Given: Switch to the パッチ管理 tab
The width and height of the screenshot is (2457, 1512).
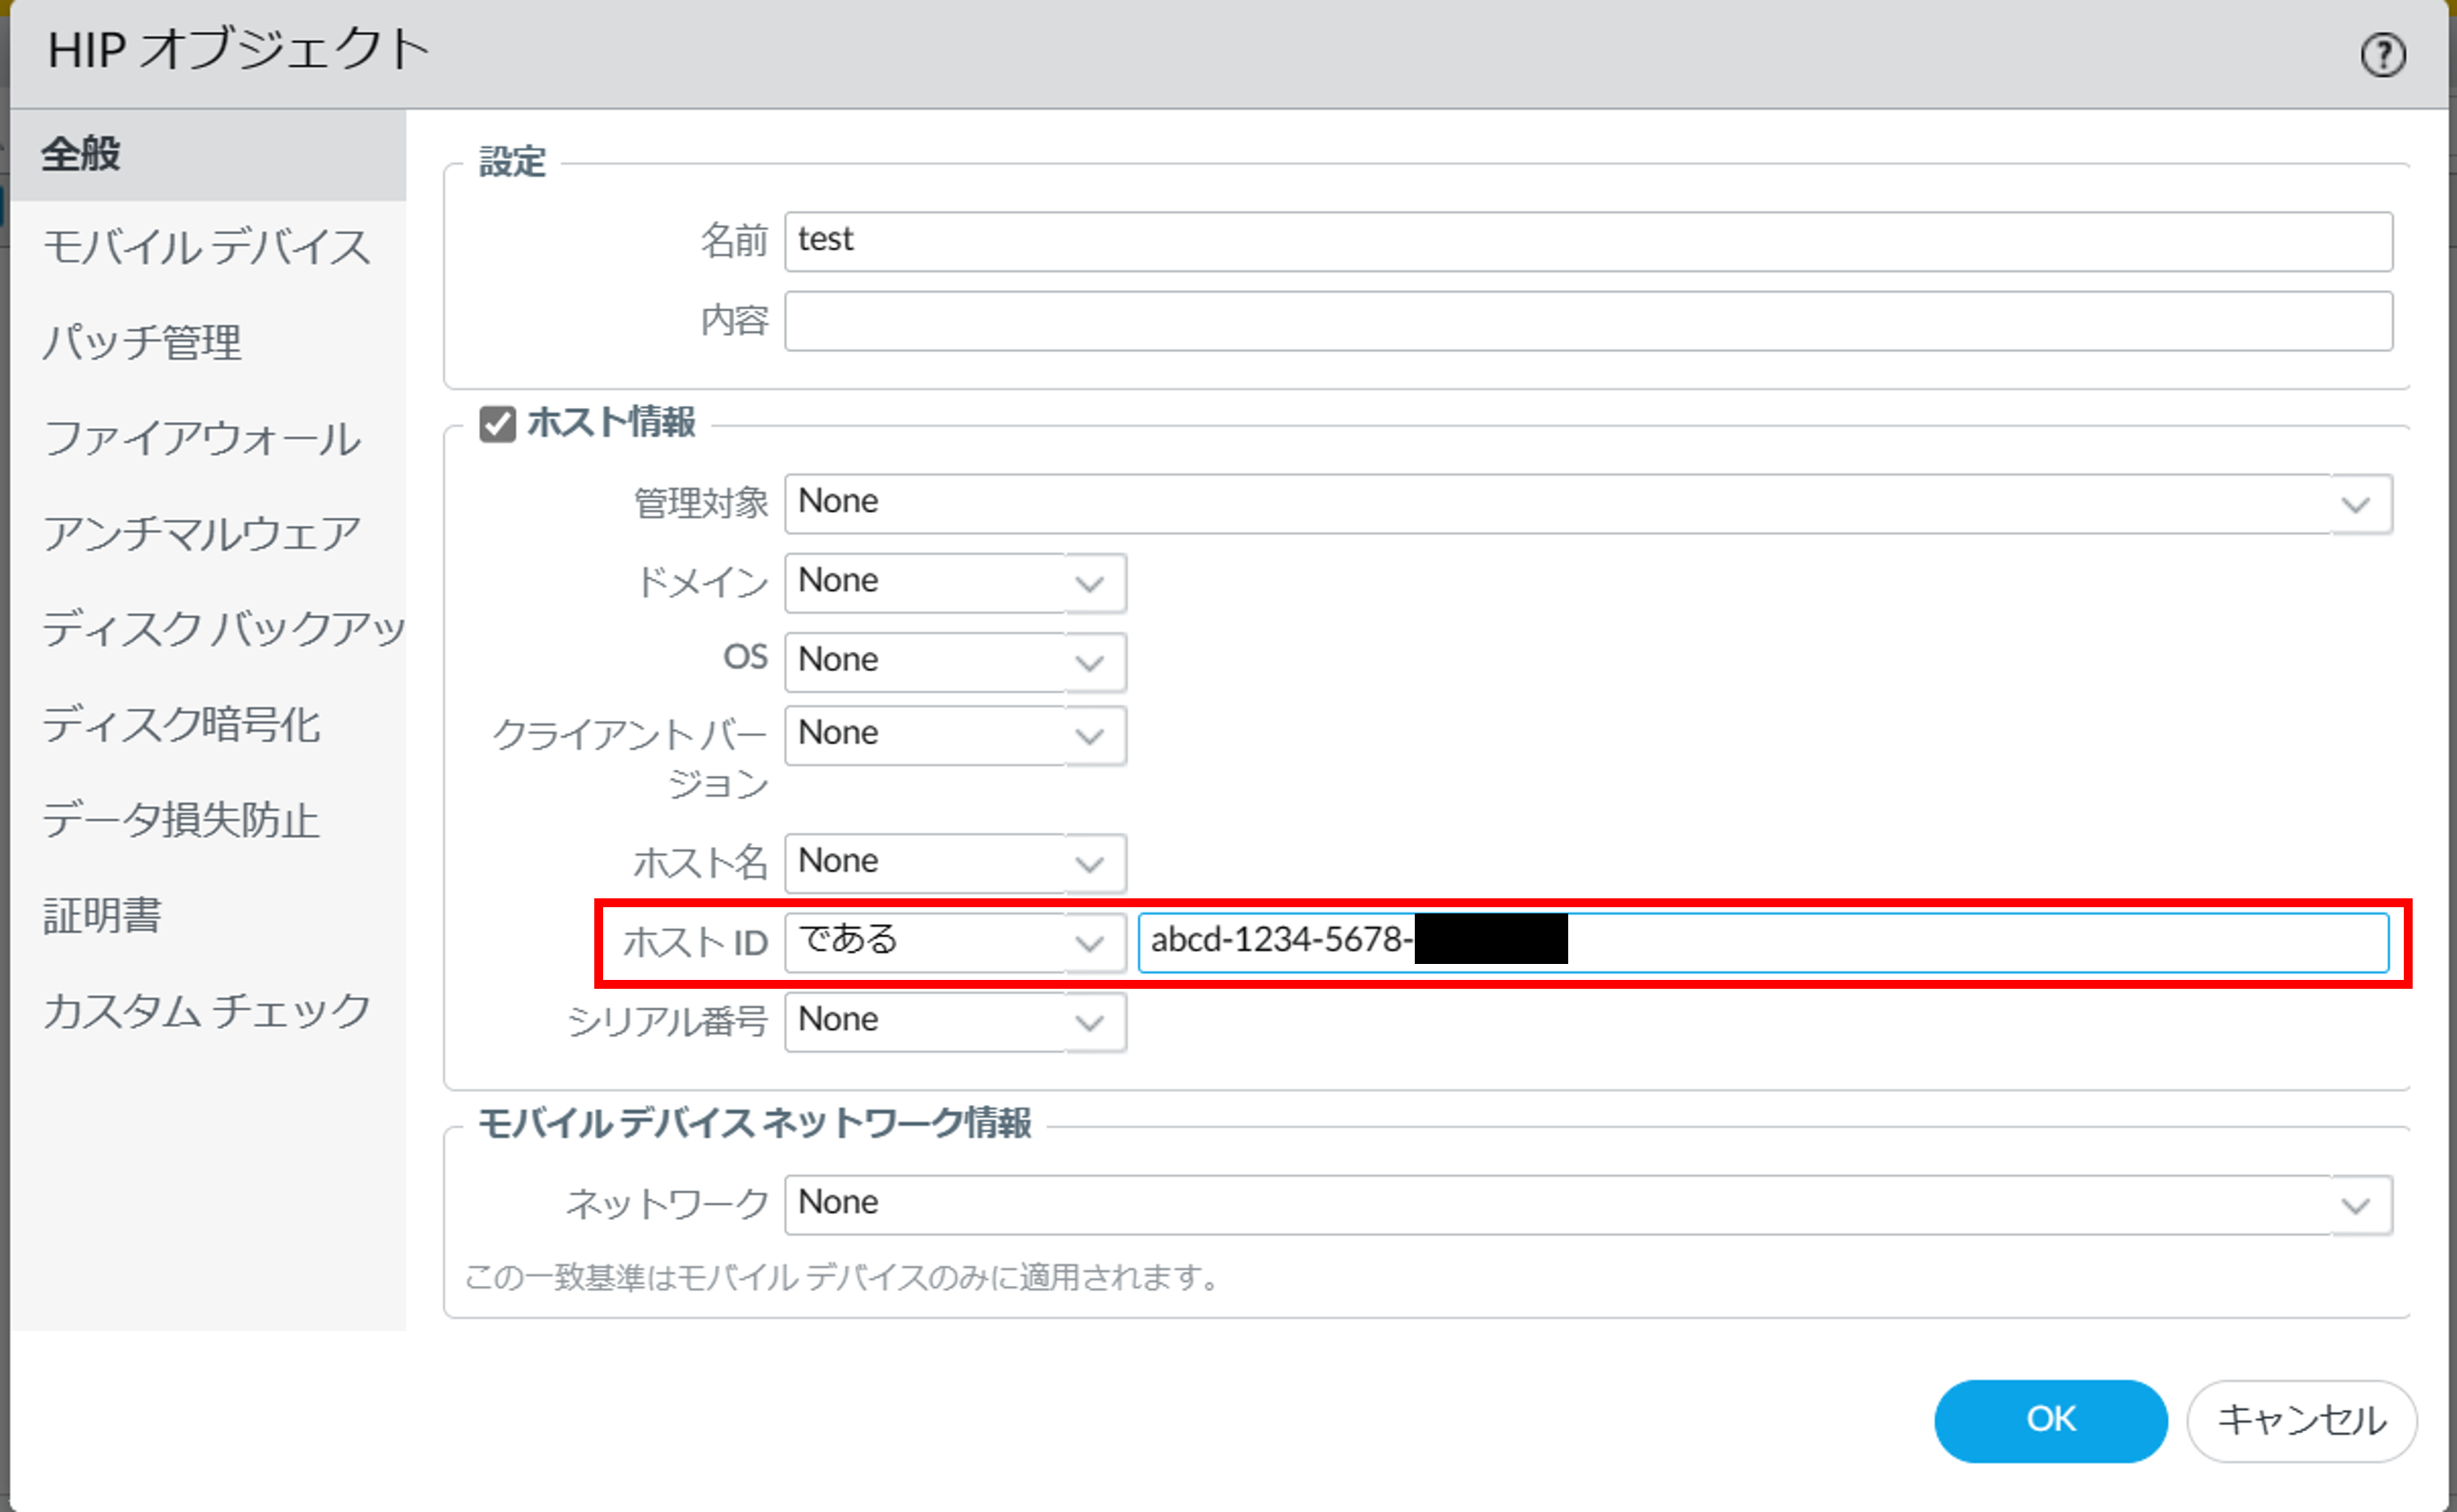Looking at the screenshot, I should (142, 342).
